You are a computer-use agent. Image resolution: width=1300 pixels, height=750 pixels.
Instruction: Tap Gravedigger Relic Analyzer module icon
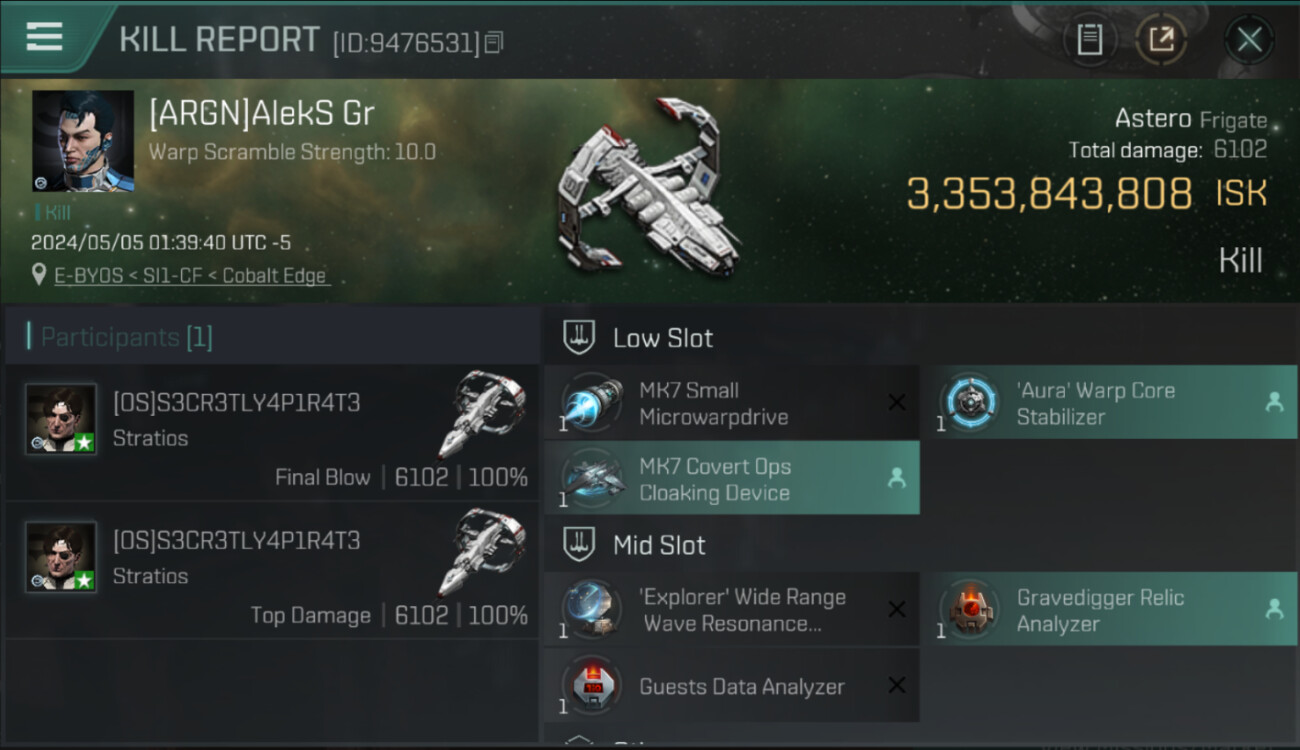point(969,610)
